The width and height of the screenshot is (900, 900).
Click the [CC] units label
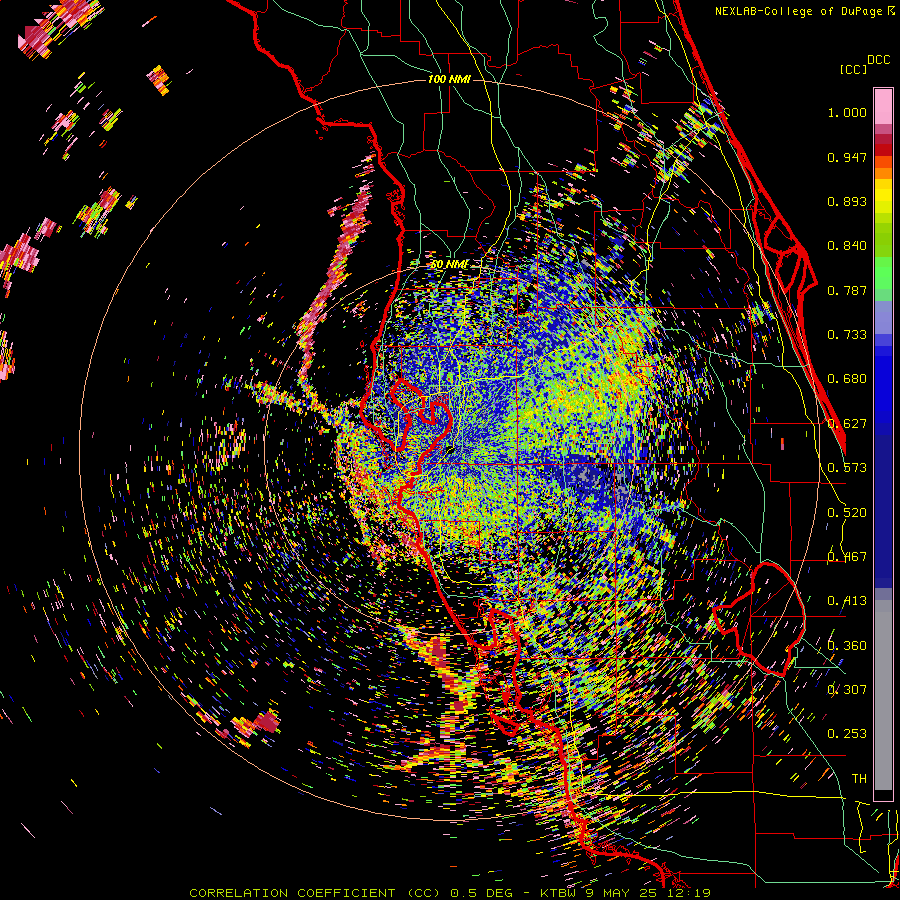click(x=853, y=69)
